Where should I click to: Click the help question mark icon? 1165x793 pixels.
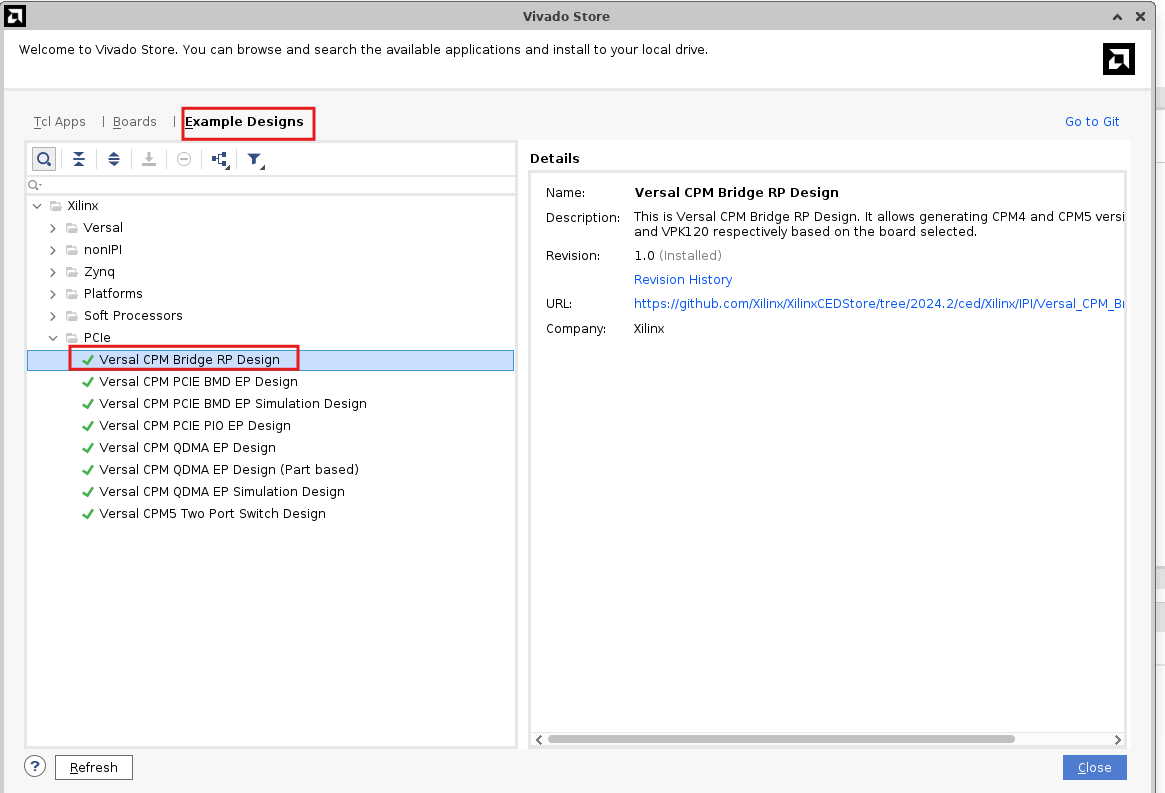click(35, 766)
